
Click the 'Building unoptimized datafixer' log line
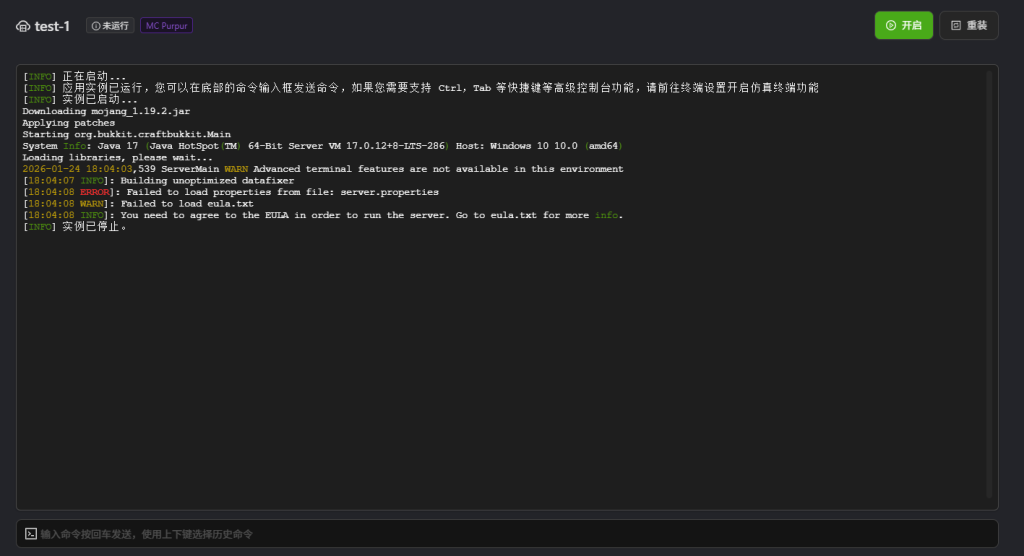pos(208,180)
